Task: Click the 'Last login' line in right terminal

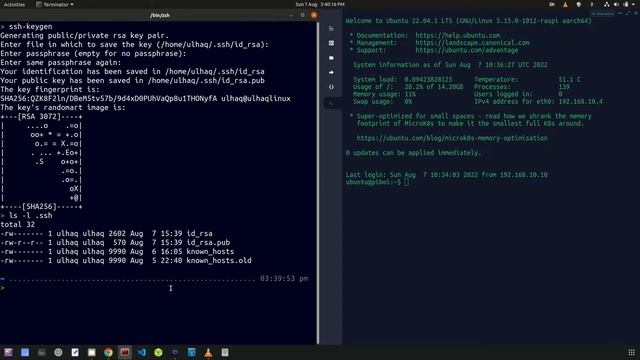Action: (x=447, y=175)
